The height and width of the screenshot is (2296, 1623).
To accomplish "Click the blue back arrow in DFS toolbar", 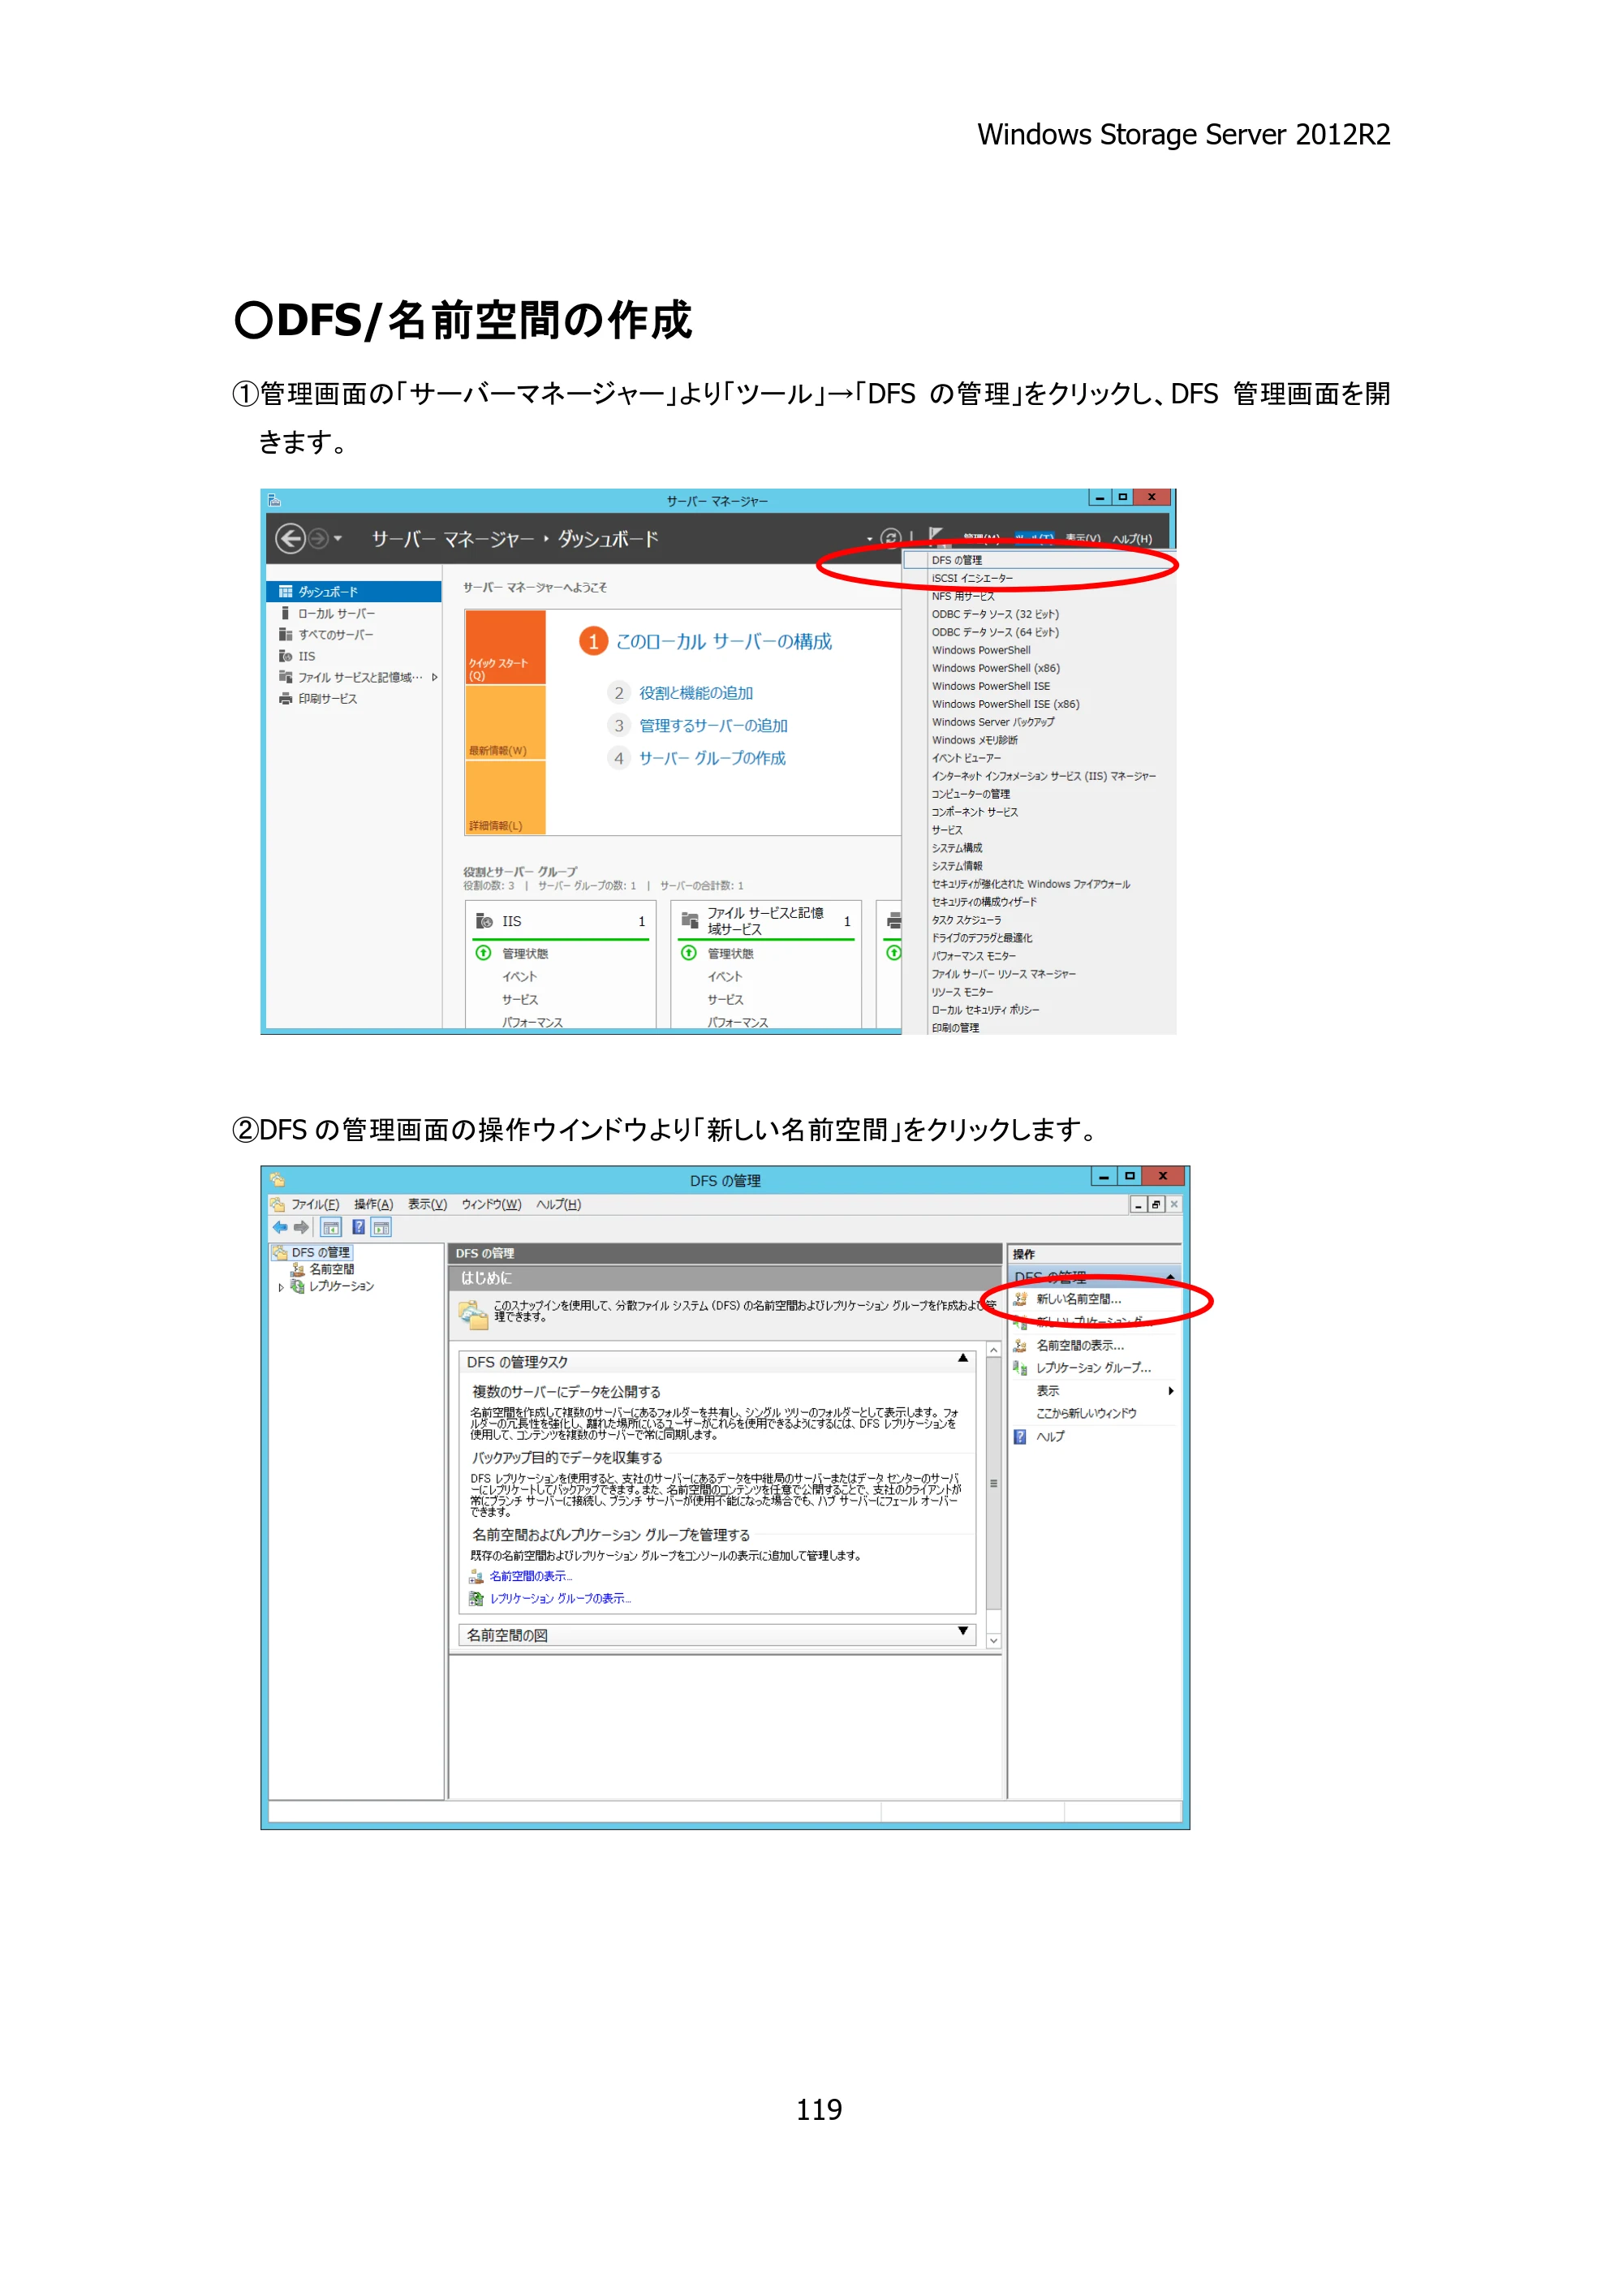I will (280, 1228).
